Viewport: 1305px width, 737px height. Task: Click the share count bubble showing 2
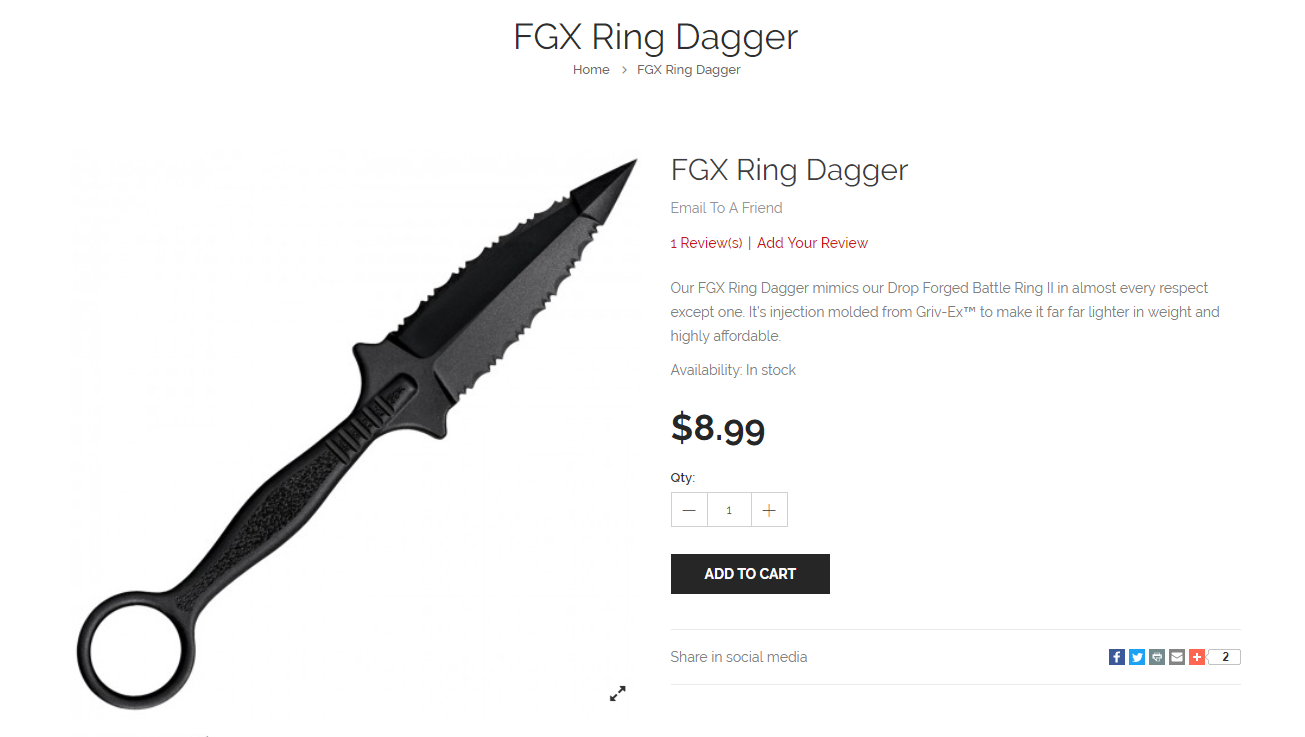(1225, 657)
